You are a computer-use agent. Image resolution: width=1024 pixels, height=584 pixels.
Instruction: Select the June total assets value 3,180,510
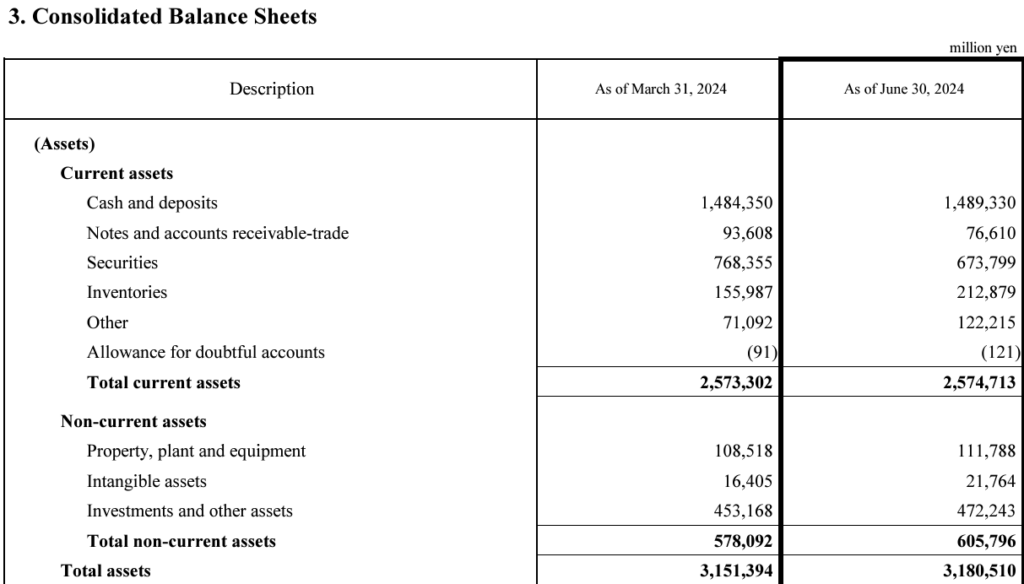(x=979, y=571)
